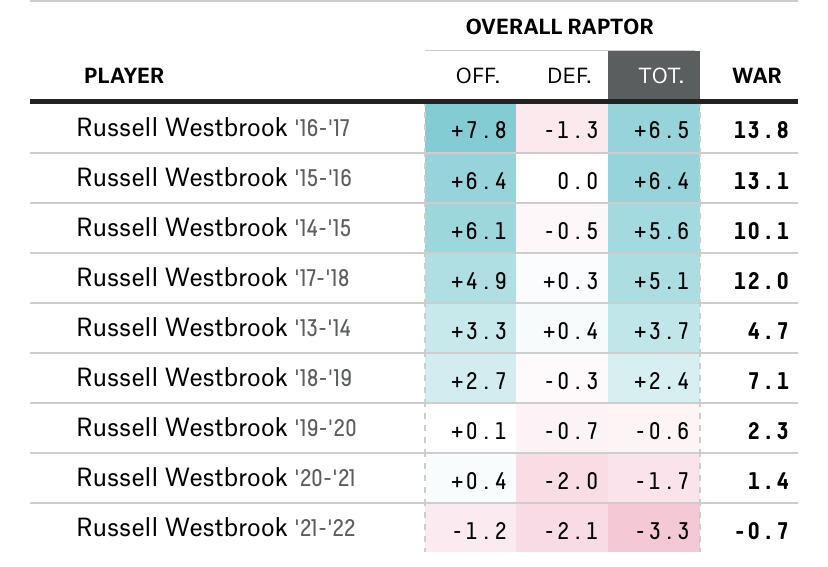Select the 13.8 WAR value

(x=760, y=130)
